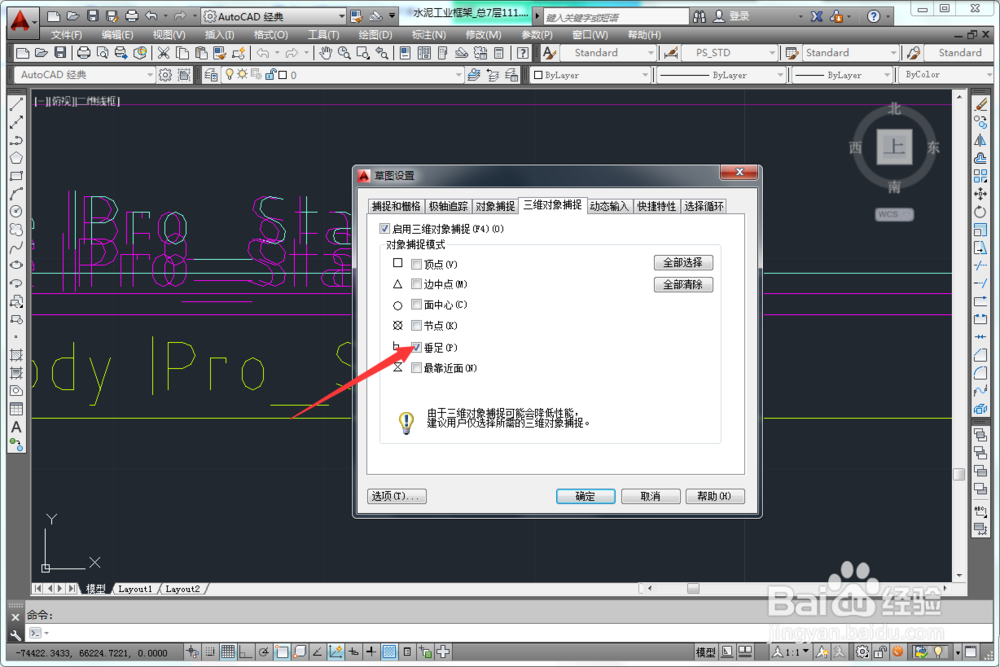Screen dimensions: 1000x667
Task: Select the Hatch draw tool
Action: 17,355
